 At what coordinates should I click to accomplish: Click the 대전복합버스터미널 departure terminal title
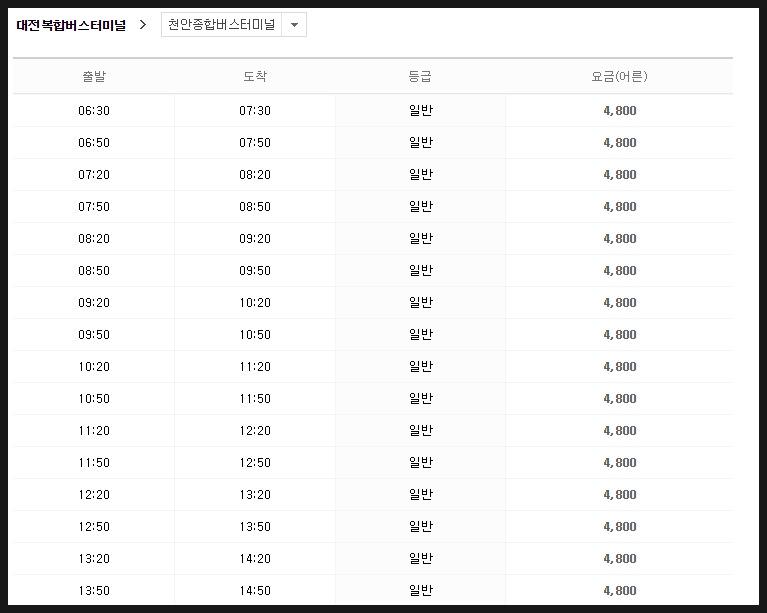pos(71,25)
